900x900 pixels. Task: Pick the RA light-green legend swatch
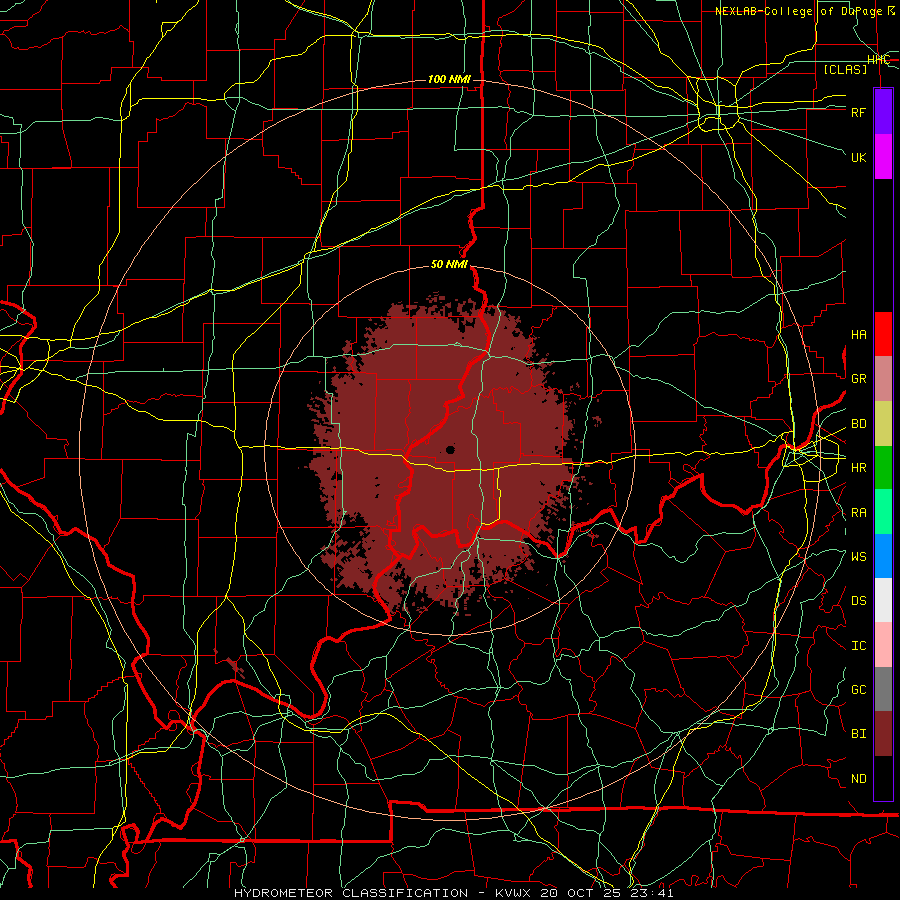pos(883,512)
